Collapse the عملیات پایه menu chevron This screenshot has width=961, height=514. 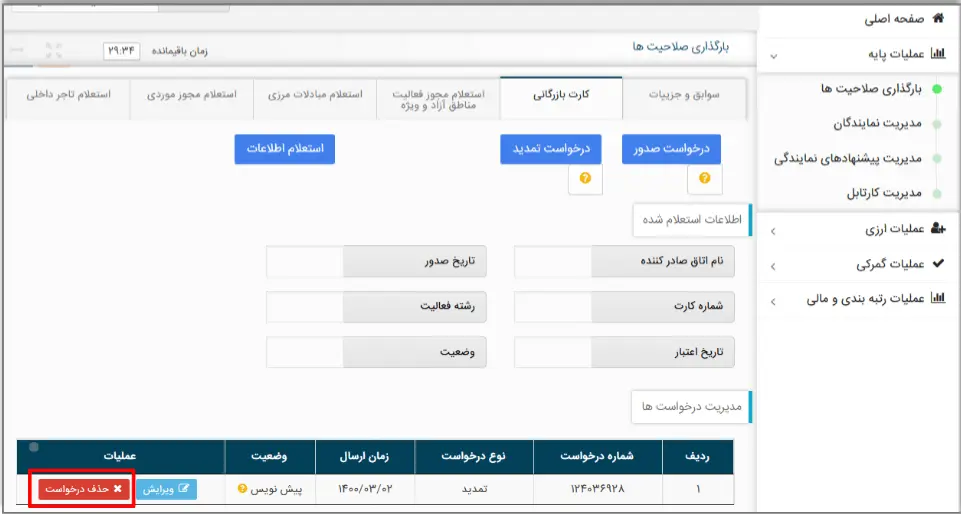773,55
